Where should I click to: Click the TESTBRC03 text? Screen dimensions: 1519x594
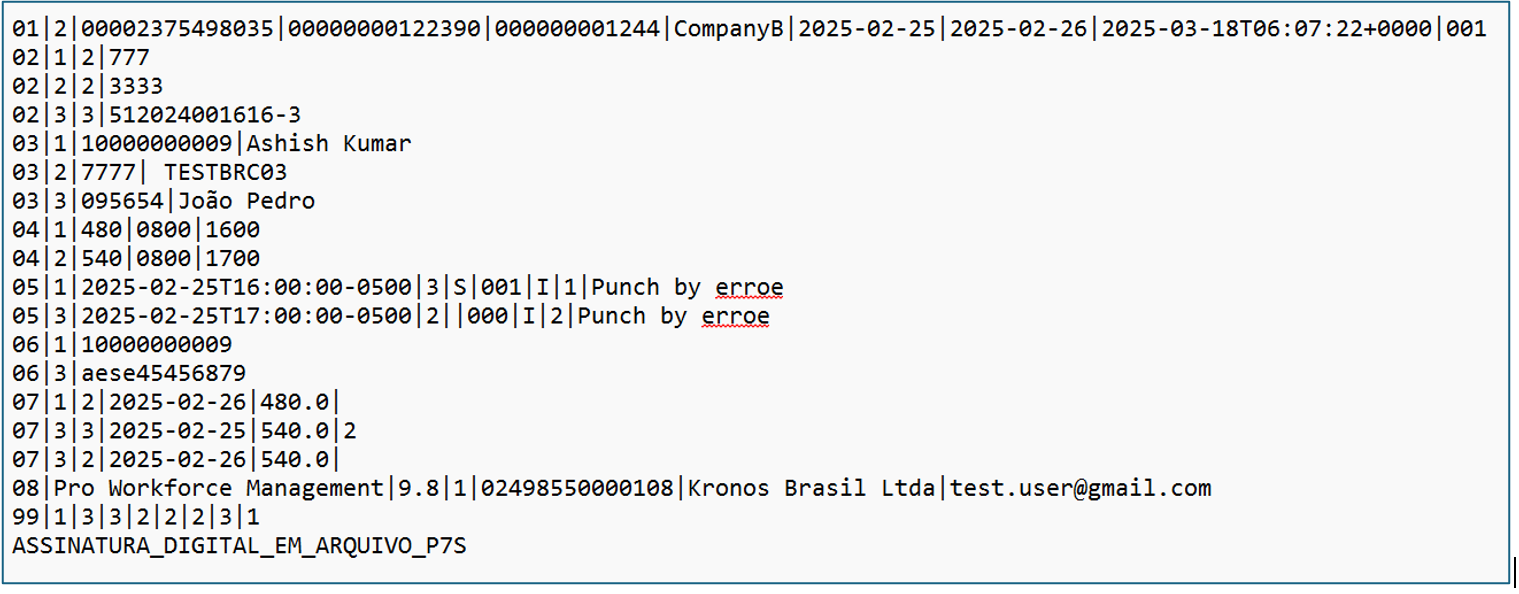click(225, 173)
